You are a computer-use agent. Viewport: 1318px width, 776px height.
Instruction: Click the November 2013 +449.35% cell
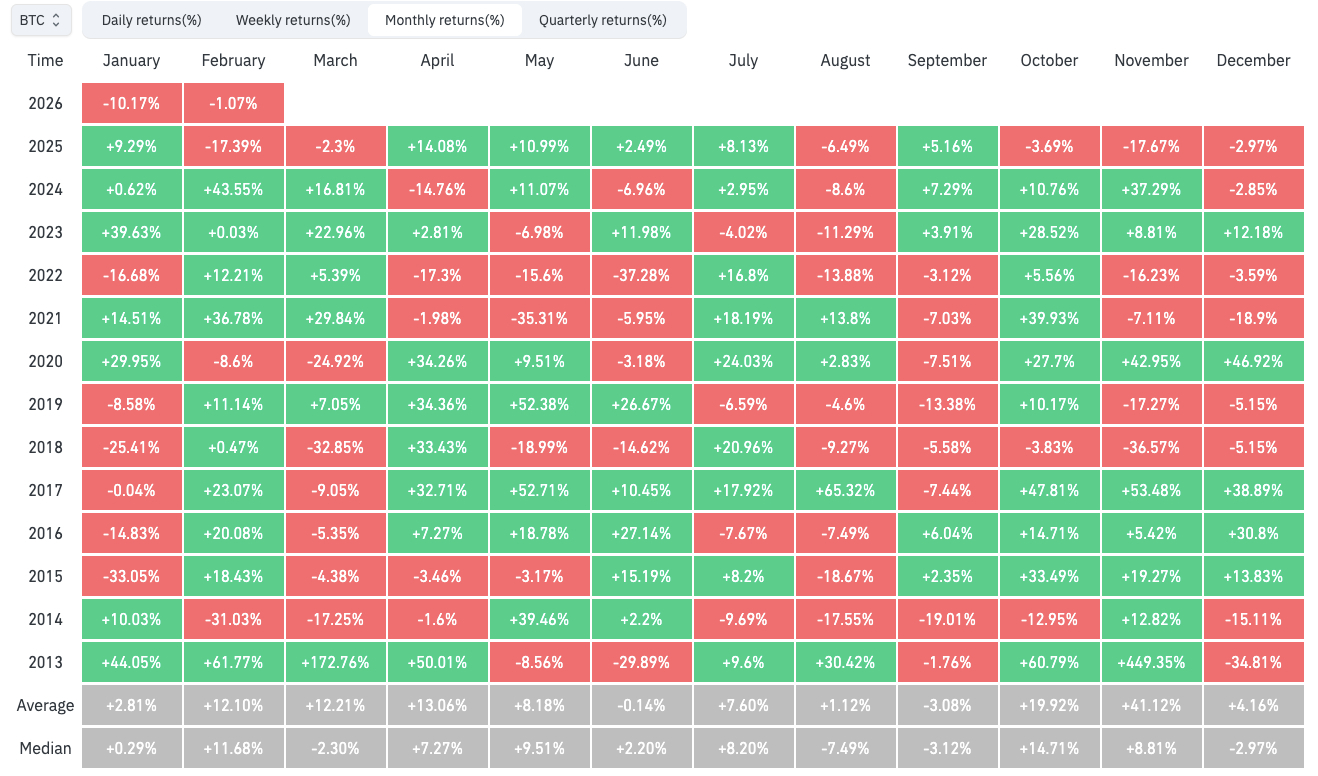(x=1152, y=662)
